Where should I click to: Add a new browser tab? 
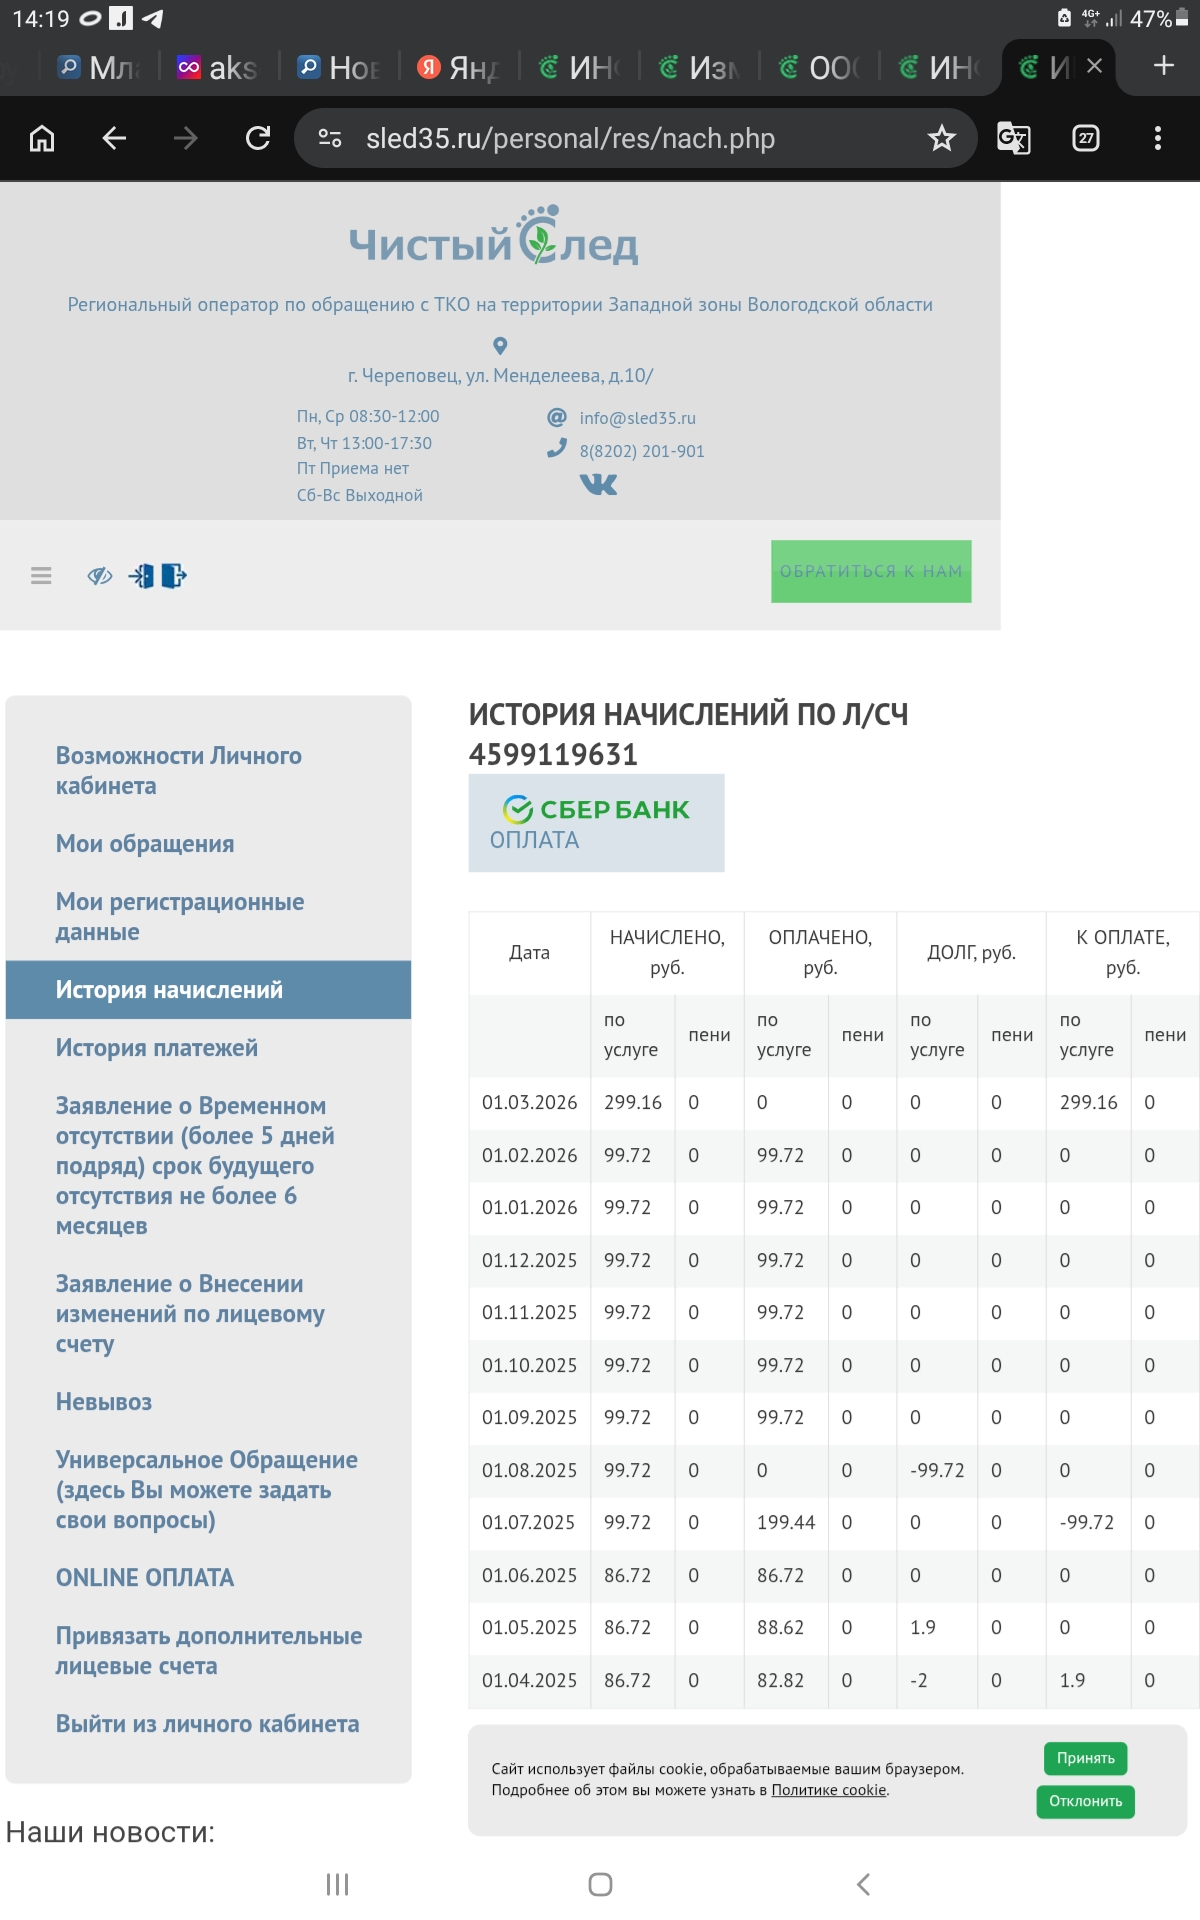tap(1163, 66)
